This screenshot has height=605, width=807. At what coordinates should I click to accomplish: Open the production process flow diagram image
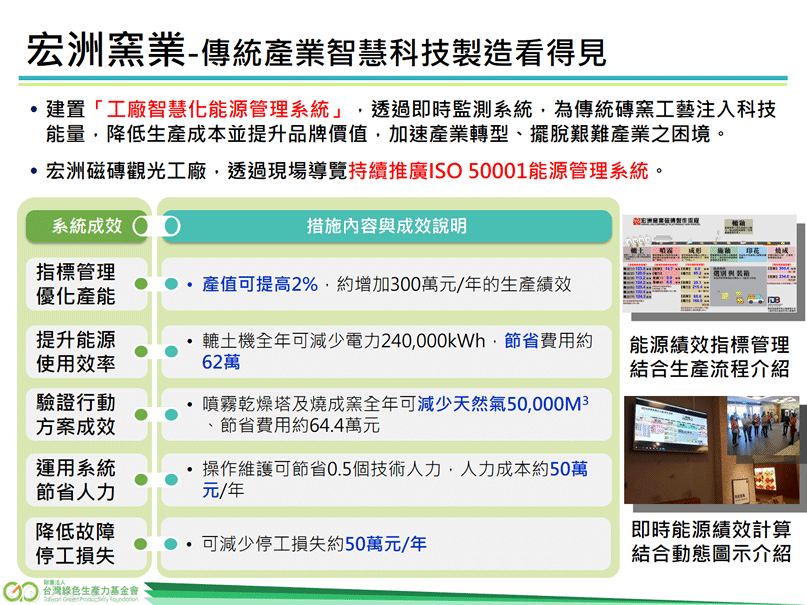[710, 264]
